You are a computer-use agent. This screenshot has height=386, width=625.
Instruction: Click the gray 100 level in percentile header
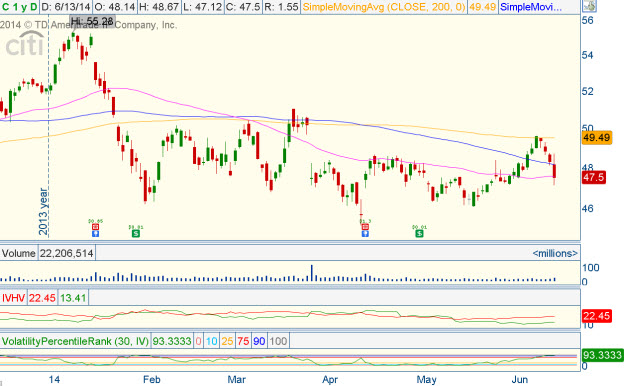coord(278,341)
